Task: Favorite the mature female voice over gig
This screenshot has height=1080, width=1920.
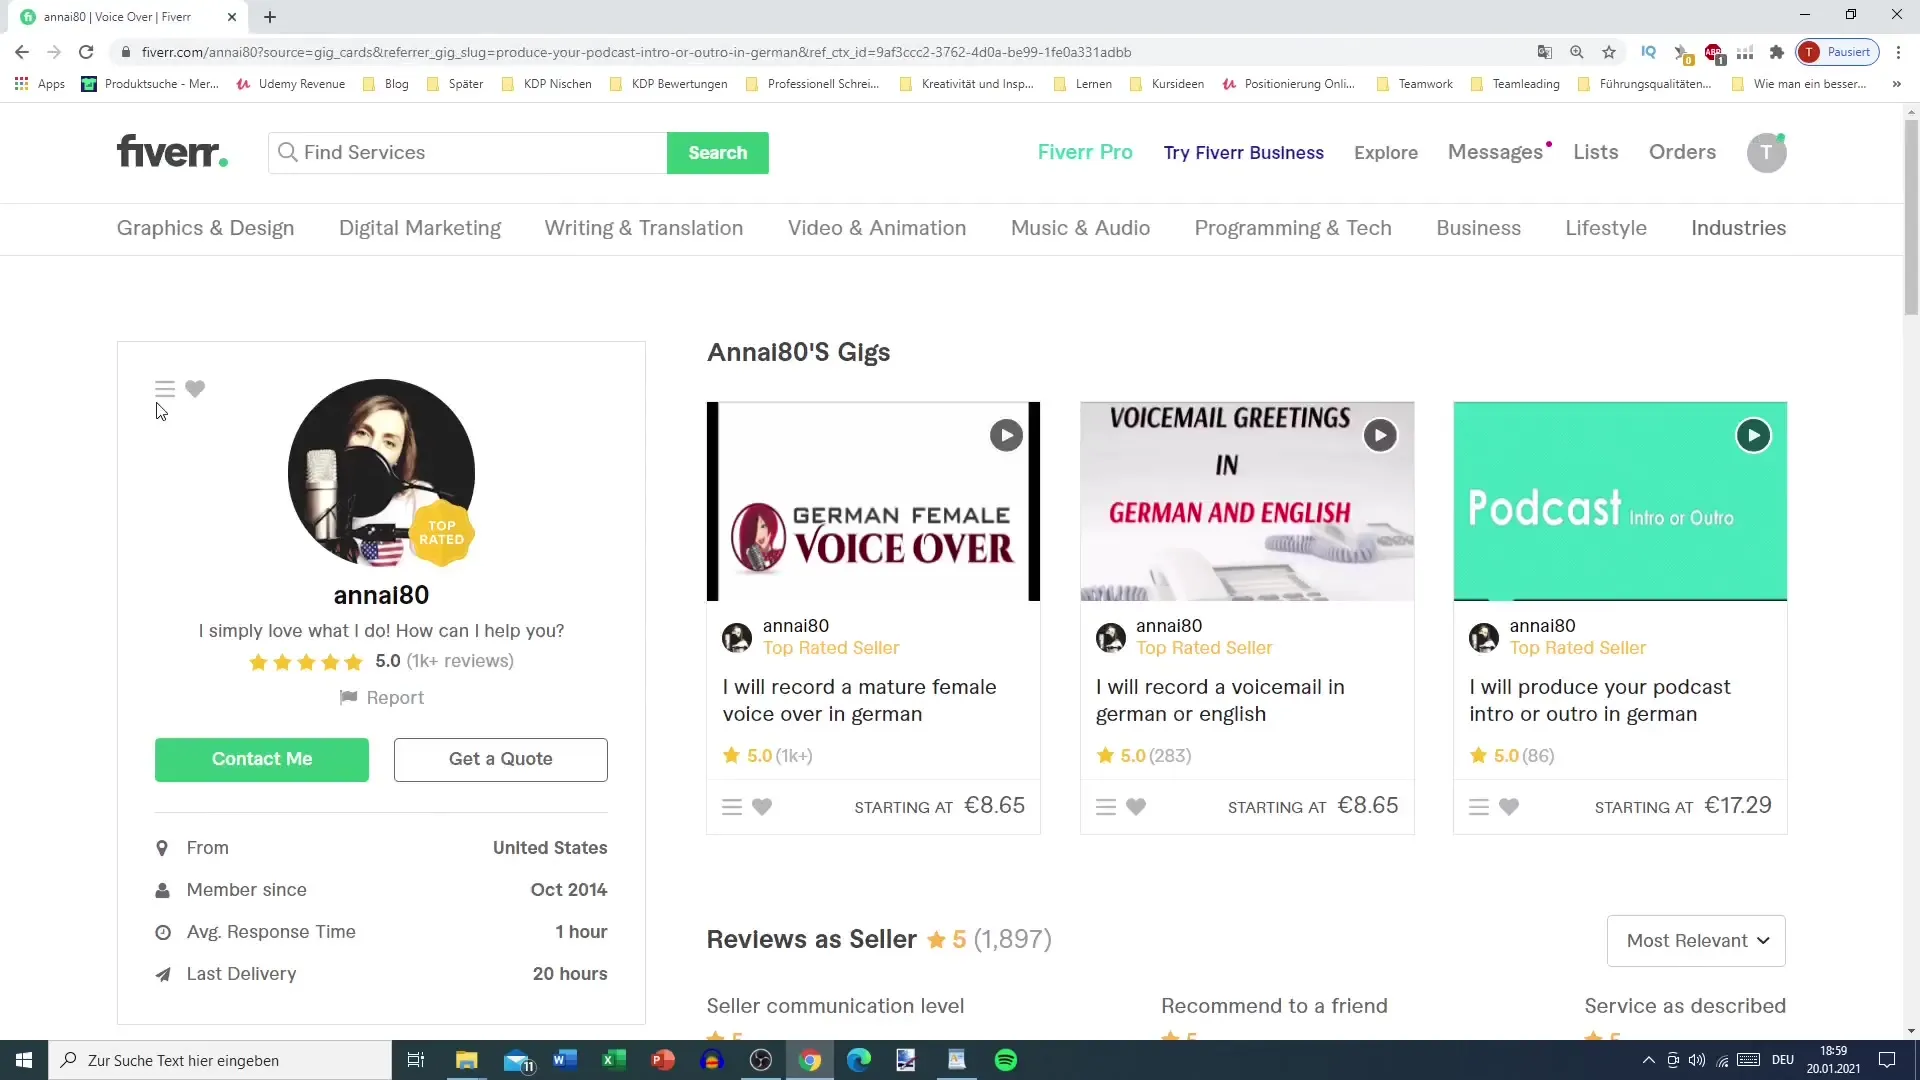Action: point(762,807)
